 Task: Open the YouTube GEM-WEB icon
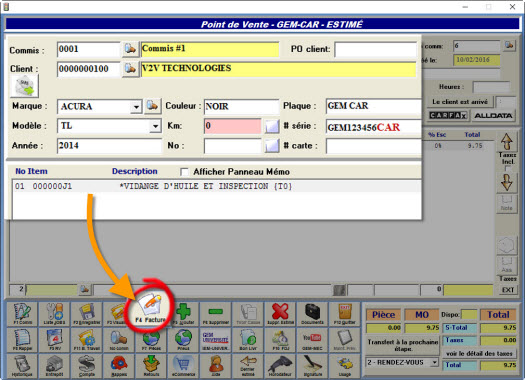tap(312, 340)
